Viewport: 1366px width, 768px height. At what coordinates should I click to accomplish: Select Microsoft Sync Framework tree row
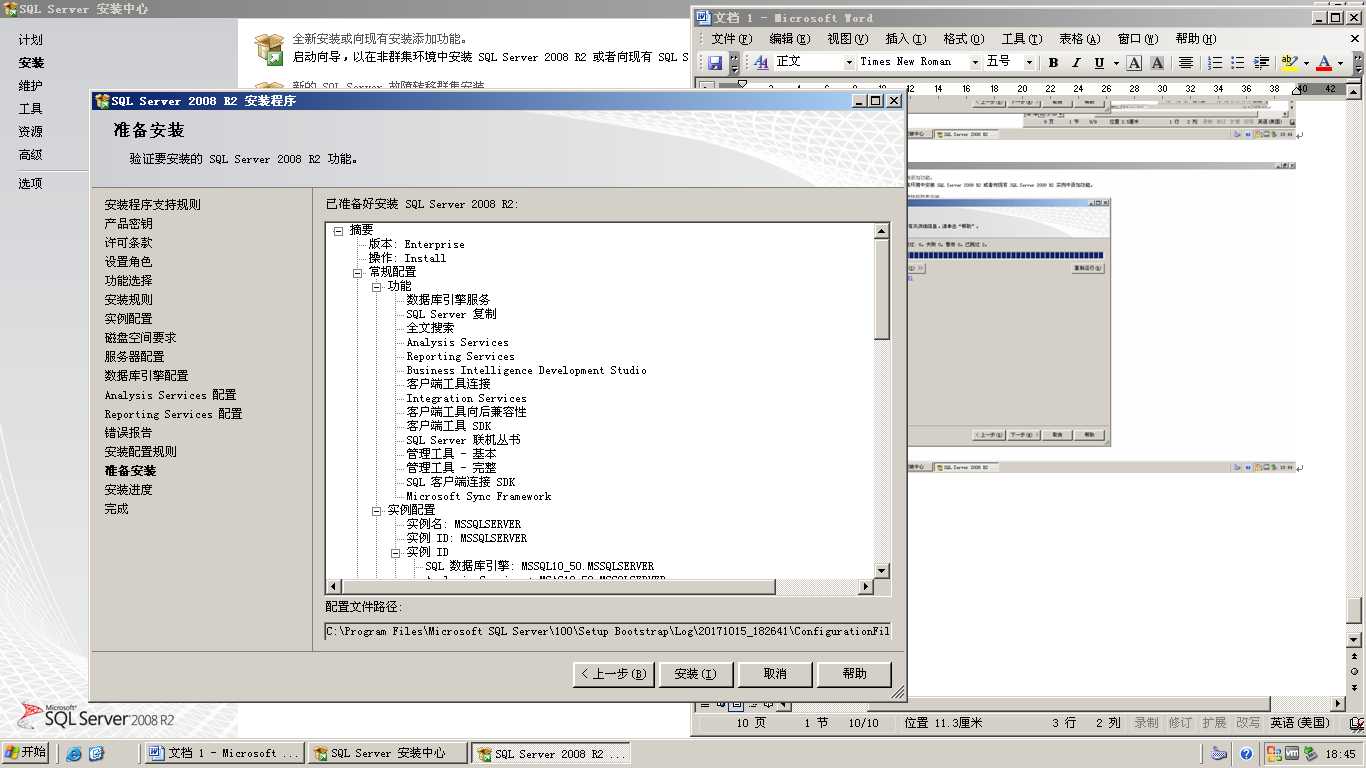tap(478, 496)
